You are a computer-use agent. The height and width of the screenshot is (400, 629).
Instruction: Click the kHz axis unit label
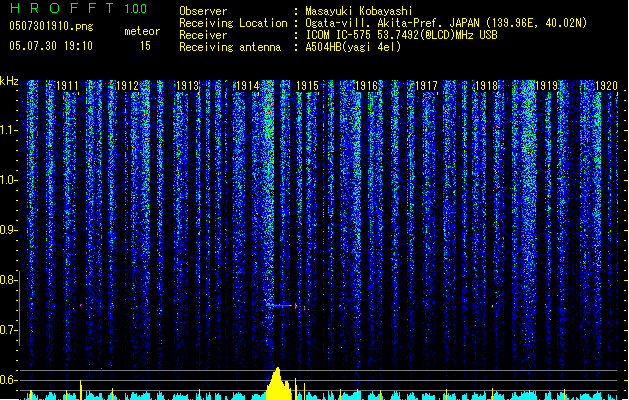(x=9, y=81)
